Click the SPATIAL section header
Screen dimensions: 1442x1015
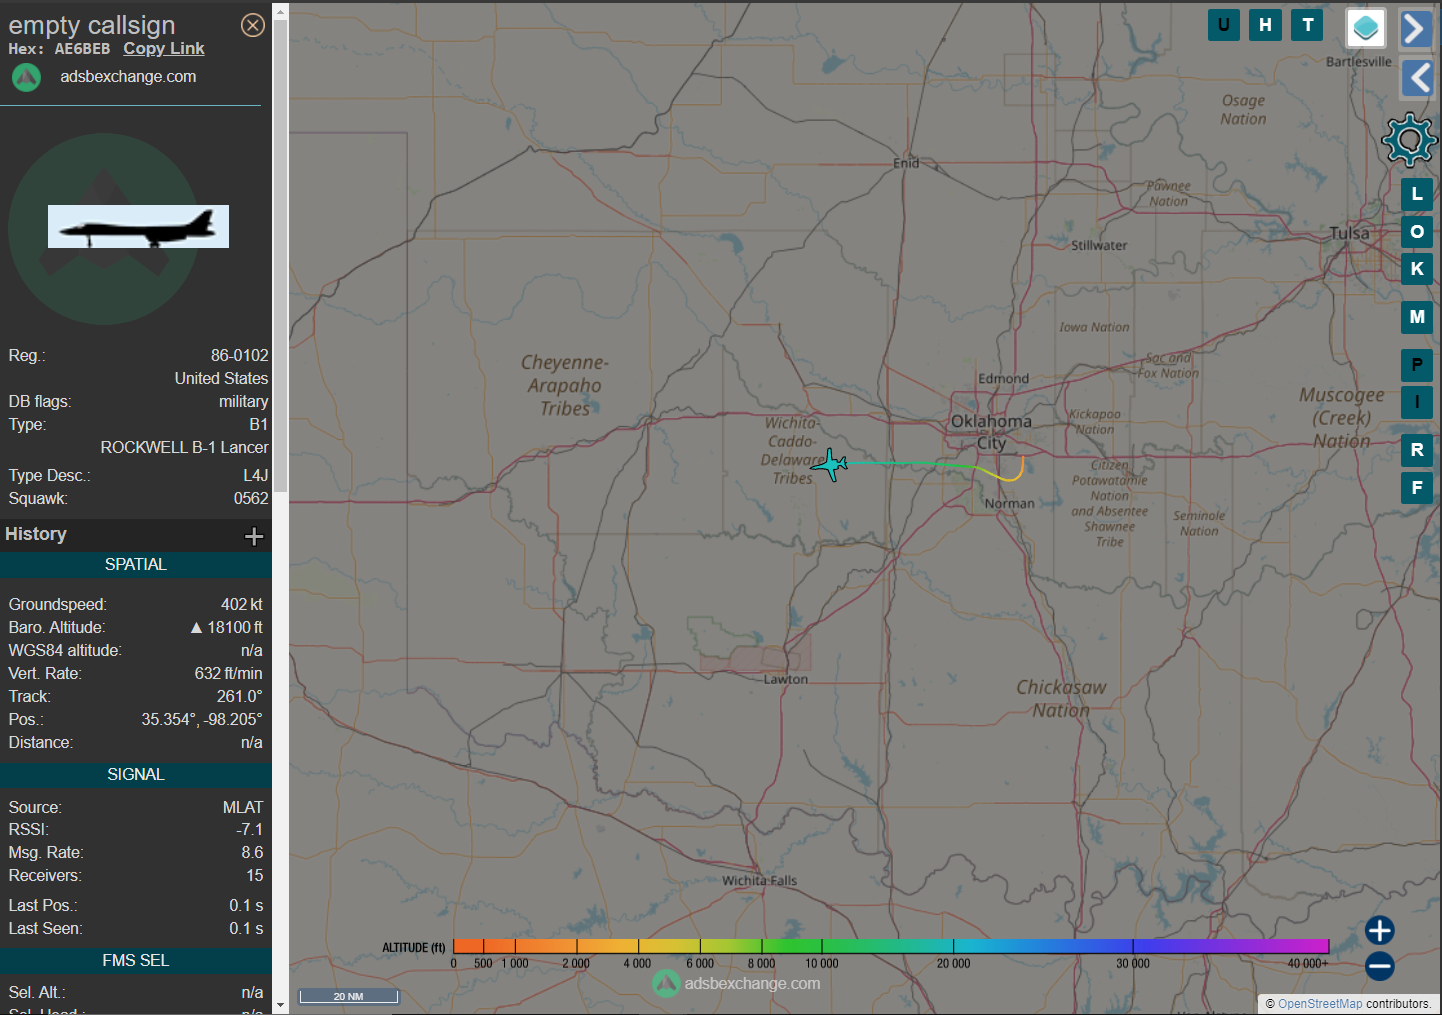pos(136,565)
